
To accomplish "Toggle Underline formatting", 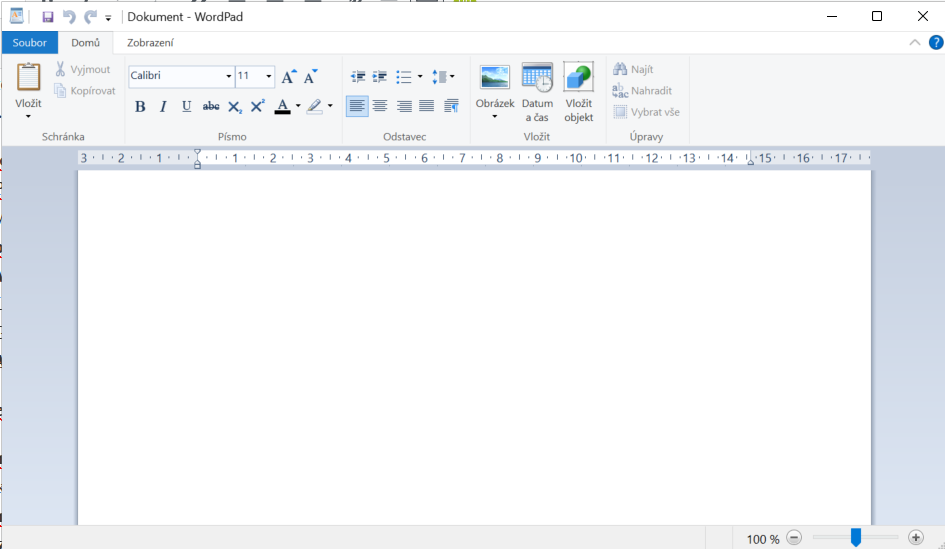I will point(186,106).
